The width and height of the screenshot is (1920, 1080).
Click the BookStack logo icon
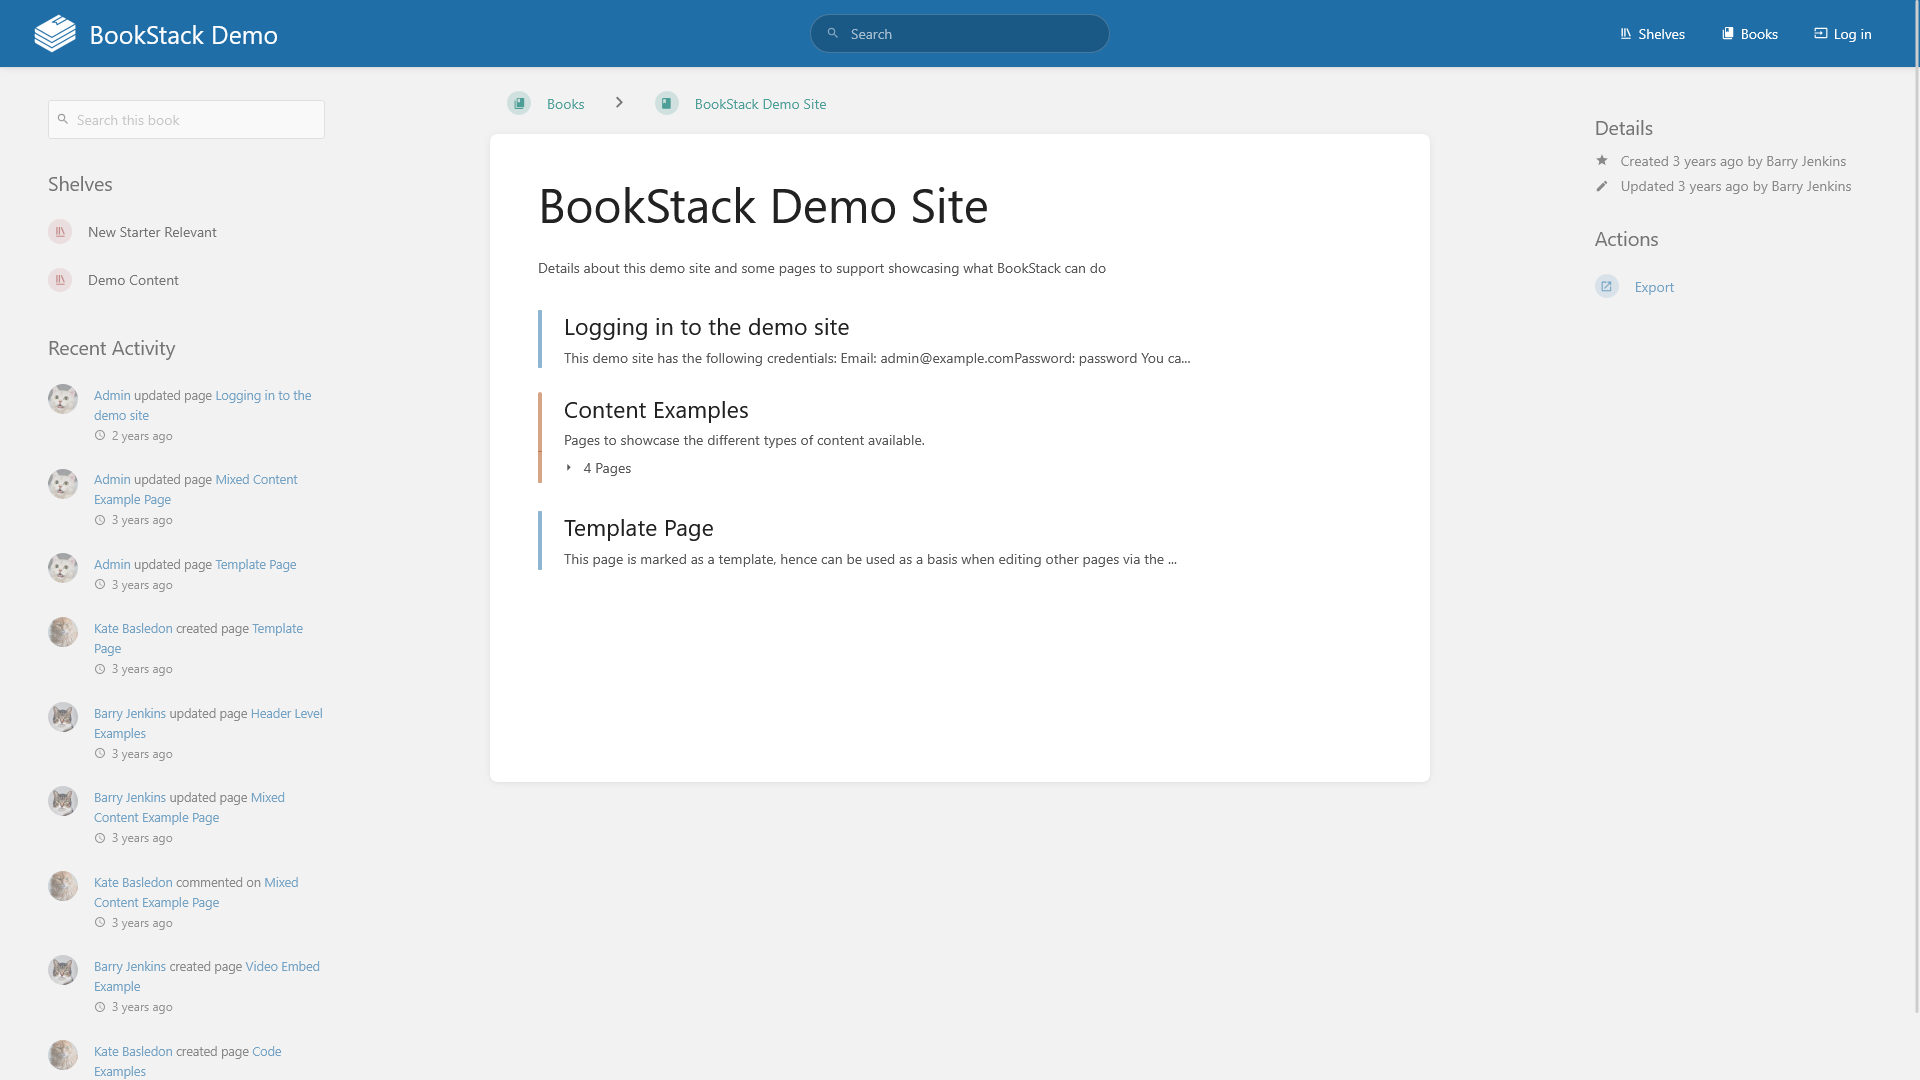(x=55, y=34)
